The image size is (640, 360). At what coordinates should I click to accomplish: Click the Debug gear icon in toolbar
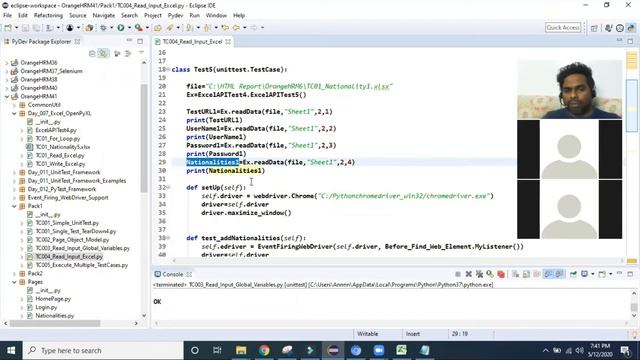(103, 28)
